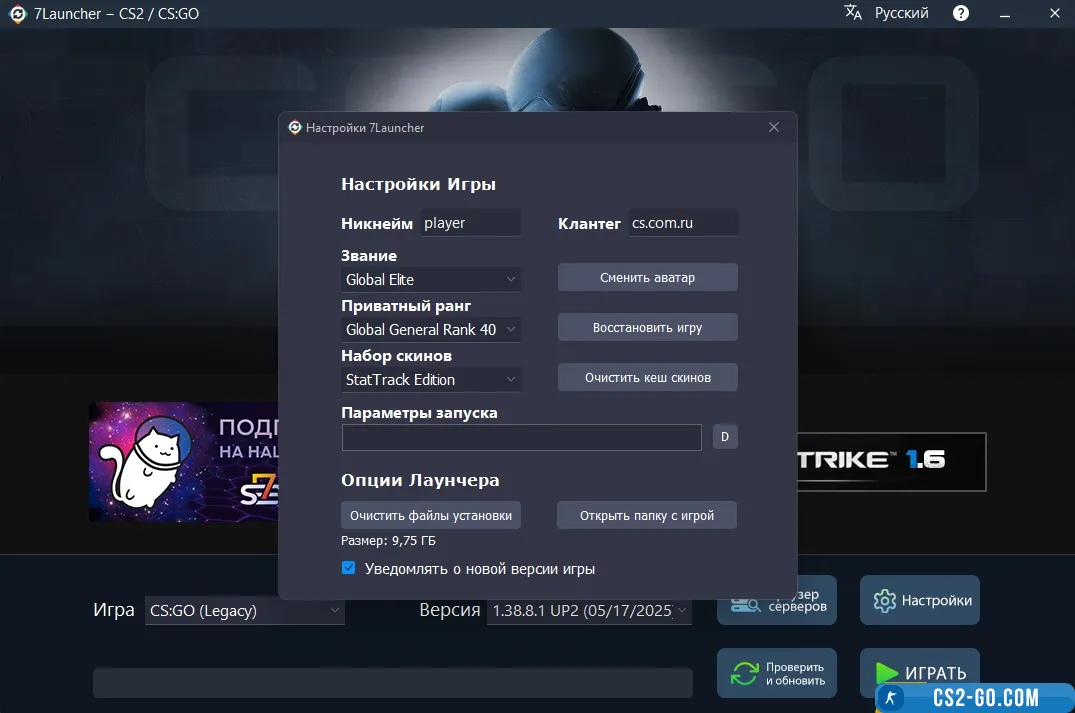Click the Очистить кеш скинов button

coord(647,377)
